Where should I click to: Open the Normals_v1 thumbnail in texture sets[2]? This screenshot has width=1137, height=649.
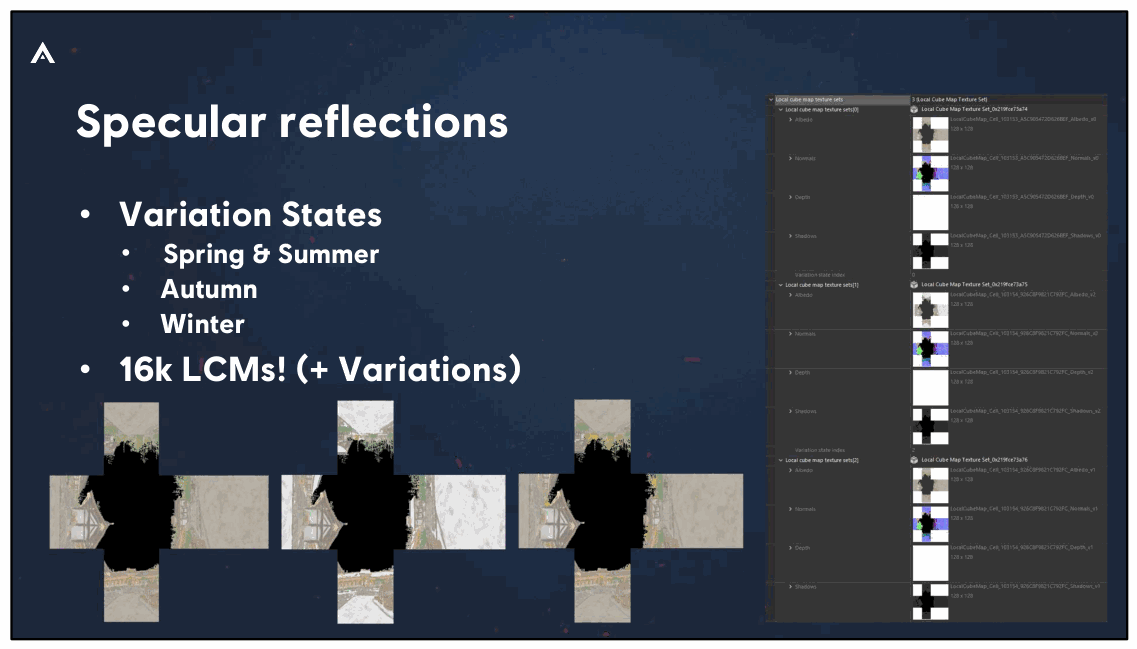(x=930, y=524)
